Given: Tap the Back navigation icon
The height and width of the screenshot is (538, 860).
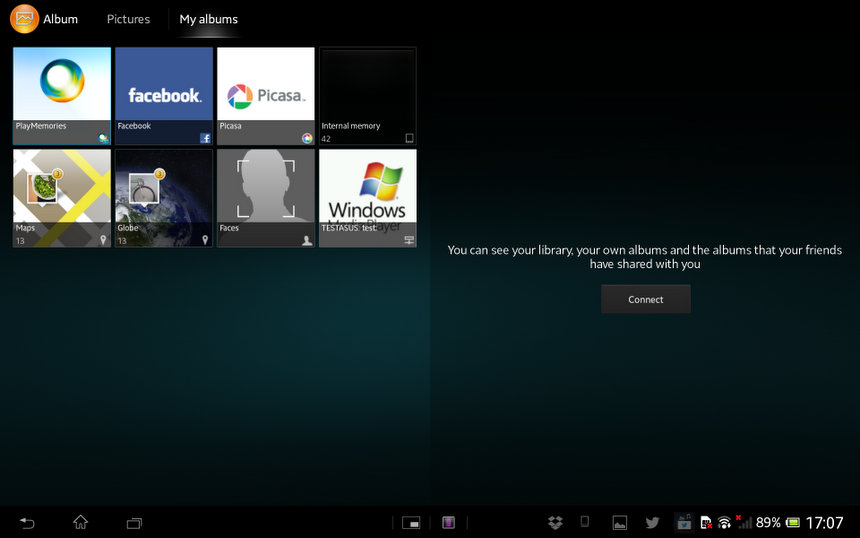Looking at the screenshot, I should click(x=27, y=523).
